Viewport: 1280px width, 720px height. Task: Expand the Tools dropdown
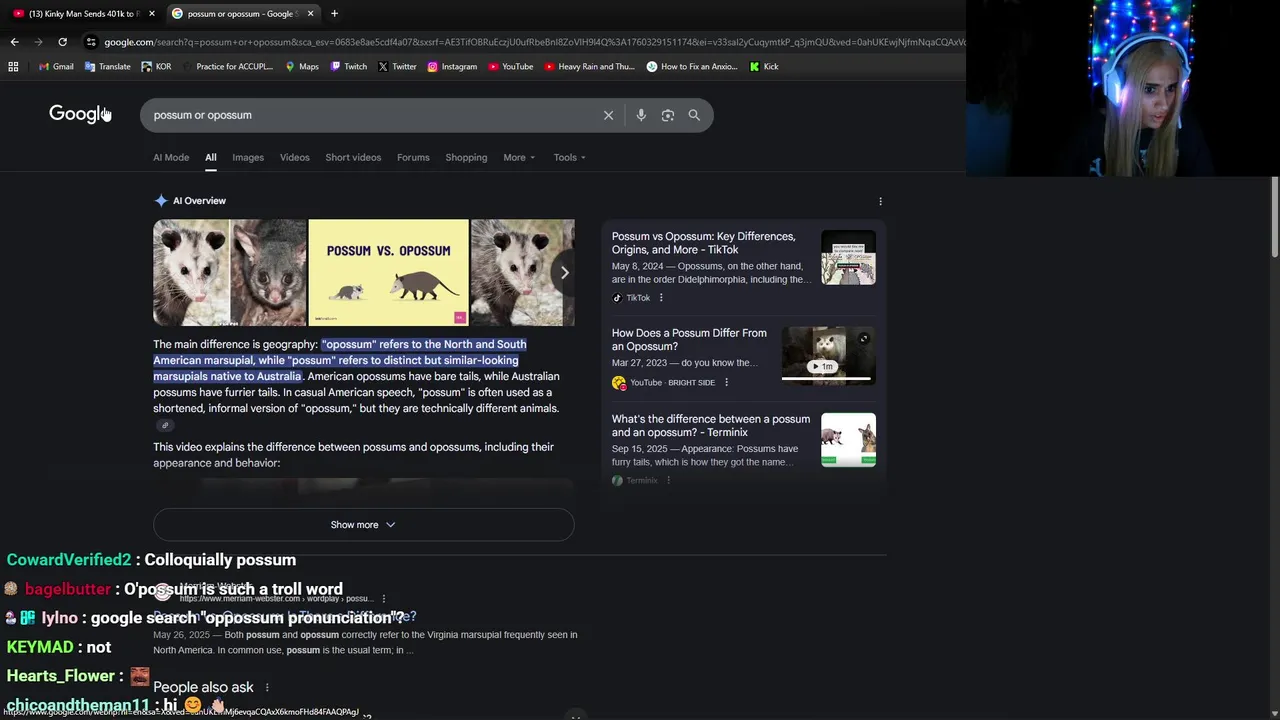click(x=570, y=157)
